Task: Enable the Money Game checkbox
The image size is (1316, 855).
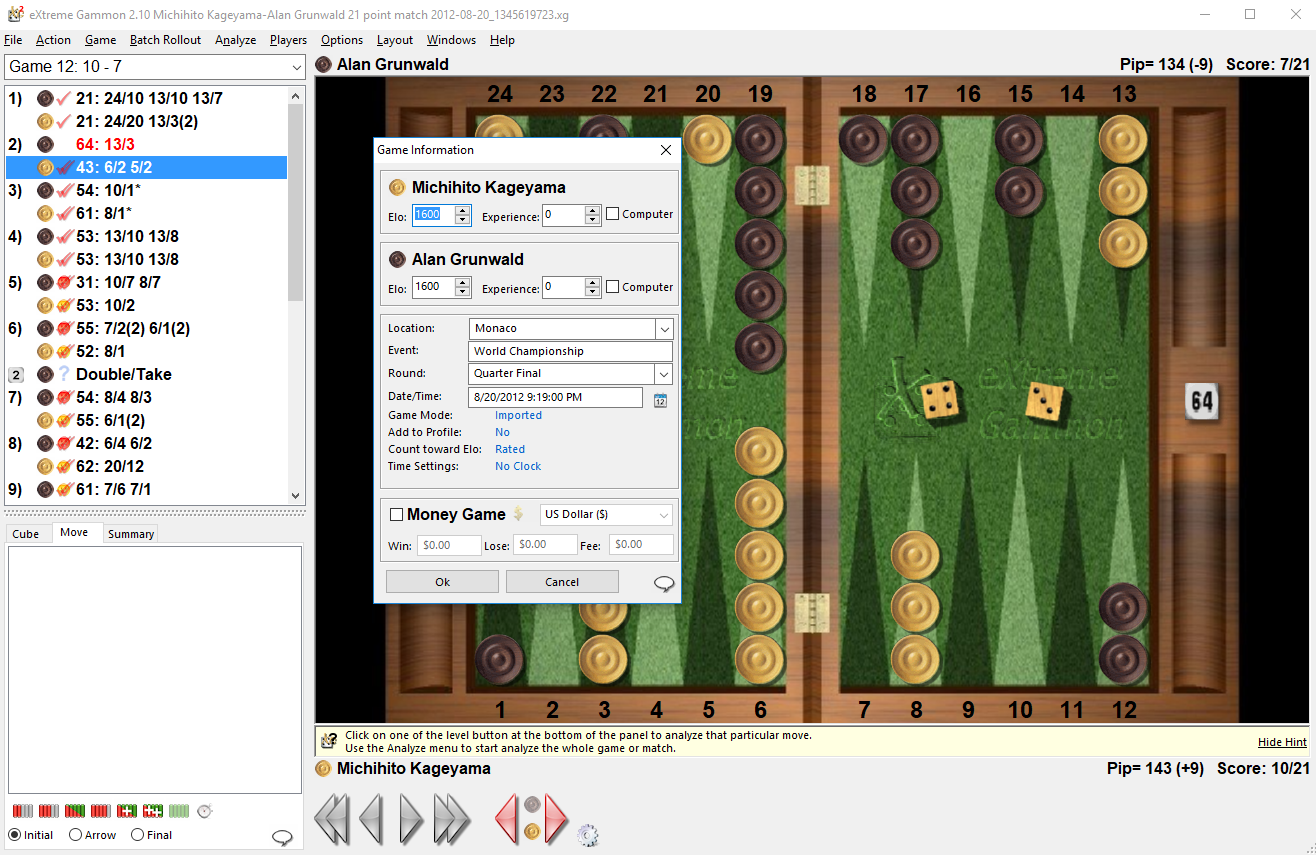Action: (396, 515)
